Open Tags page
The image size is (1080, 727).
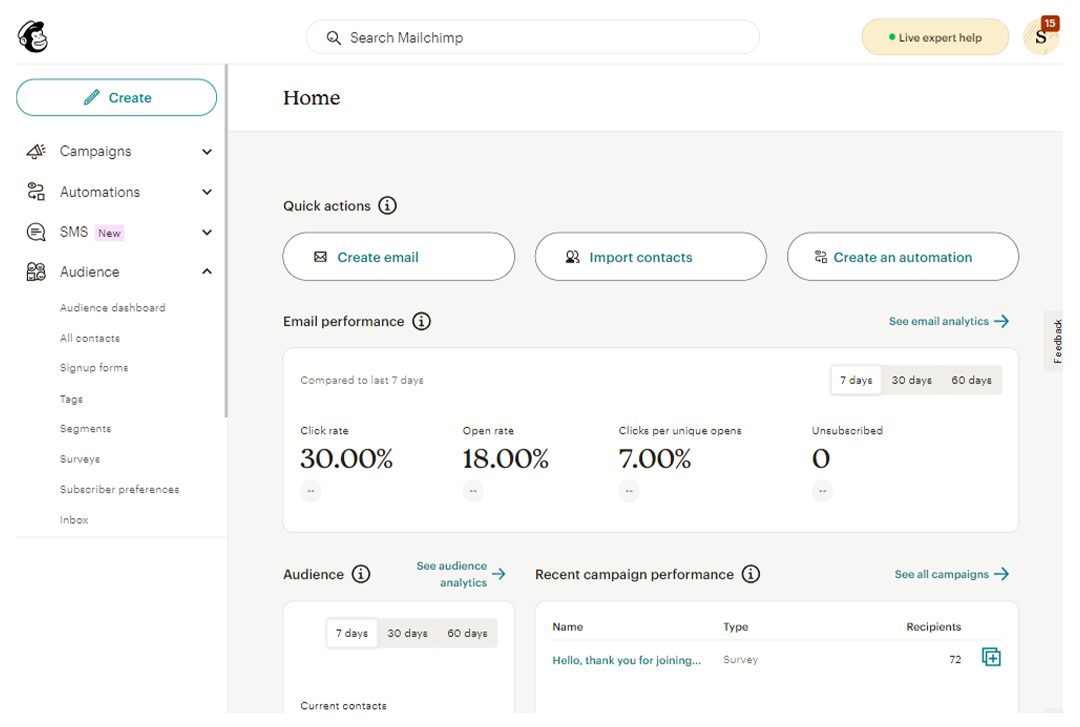pos(71,399)
